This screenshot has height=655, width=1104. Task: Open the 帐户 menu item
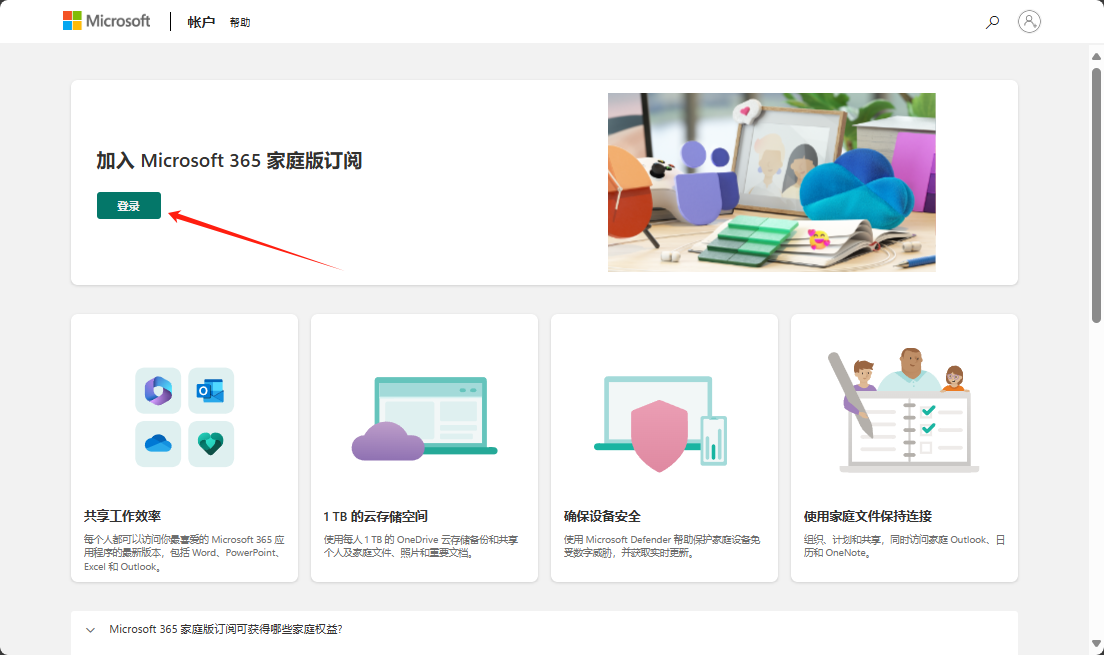coord(201,21)
